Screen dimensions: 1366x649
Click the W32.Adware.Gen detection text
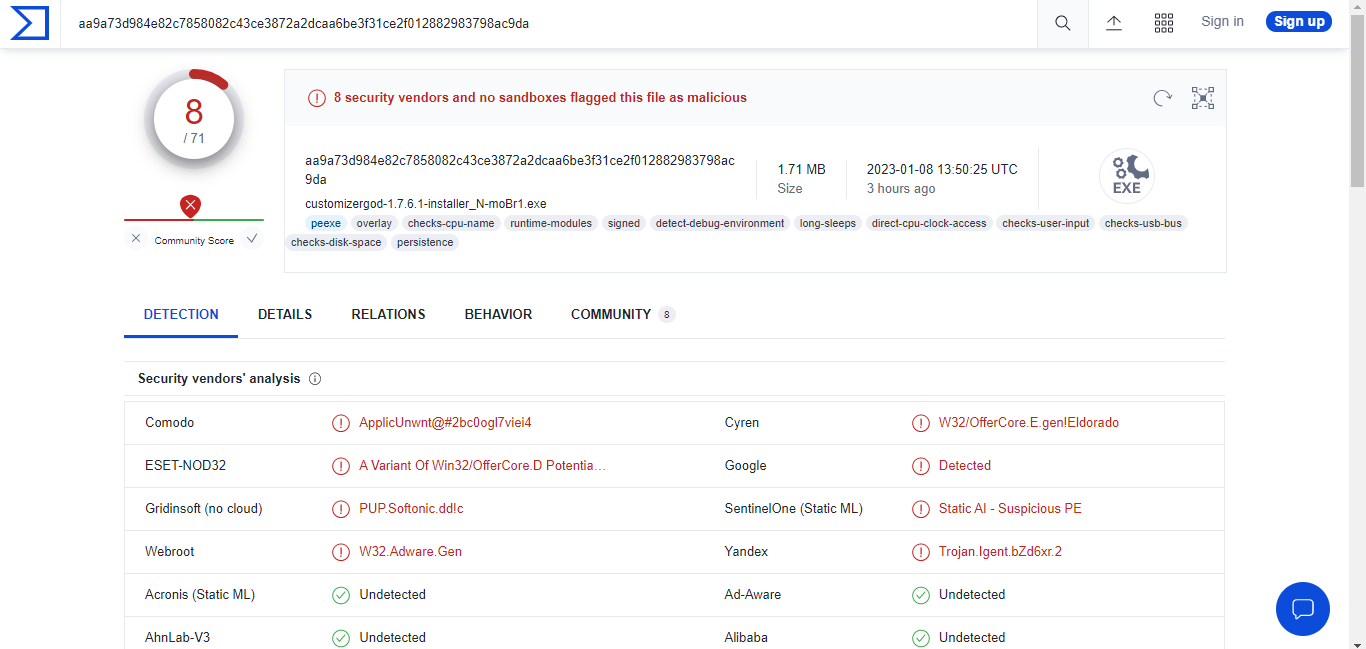pyautogui.click(x=410, y=552)
